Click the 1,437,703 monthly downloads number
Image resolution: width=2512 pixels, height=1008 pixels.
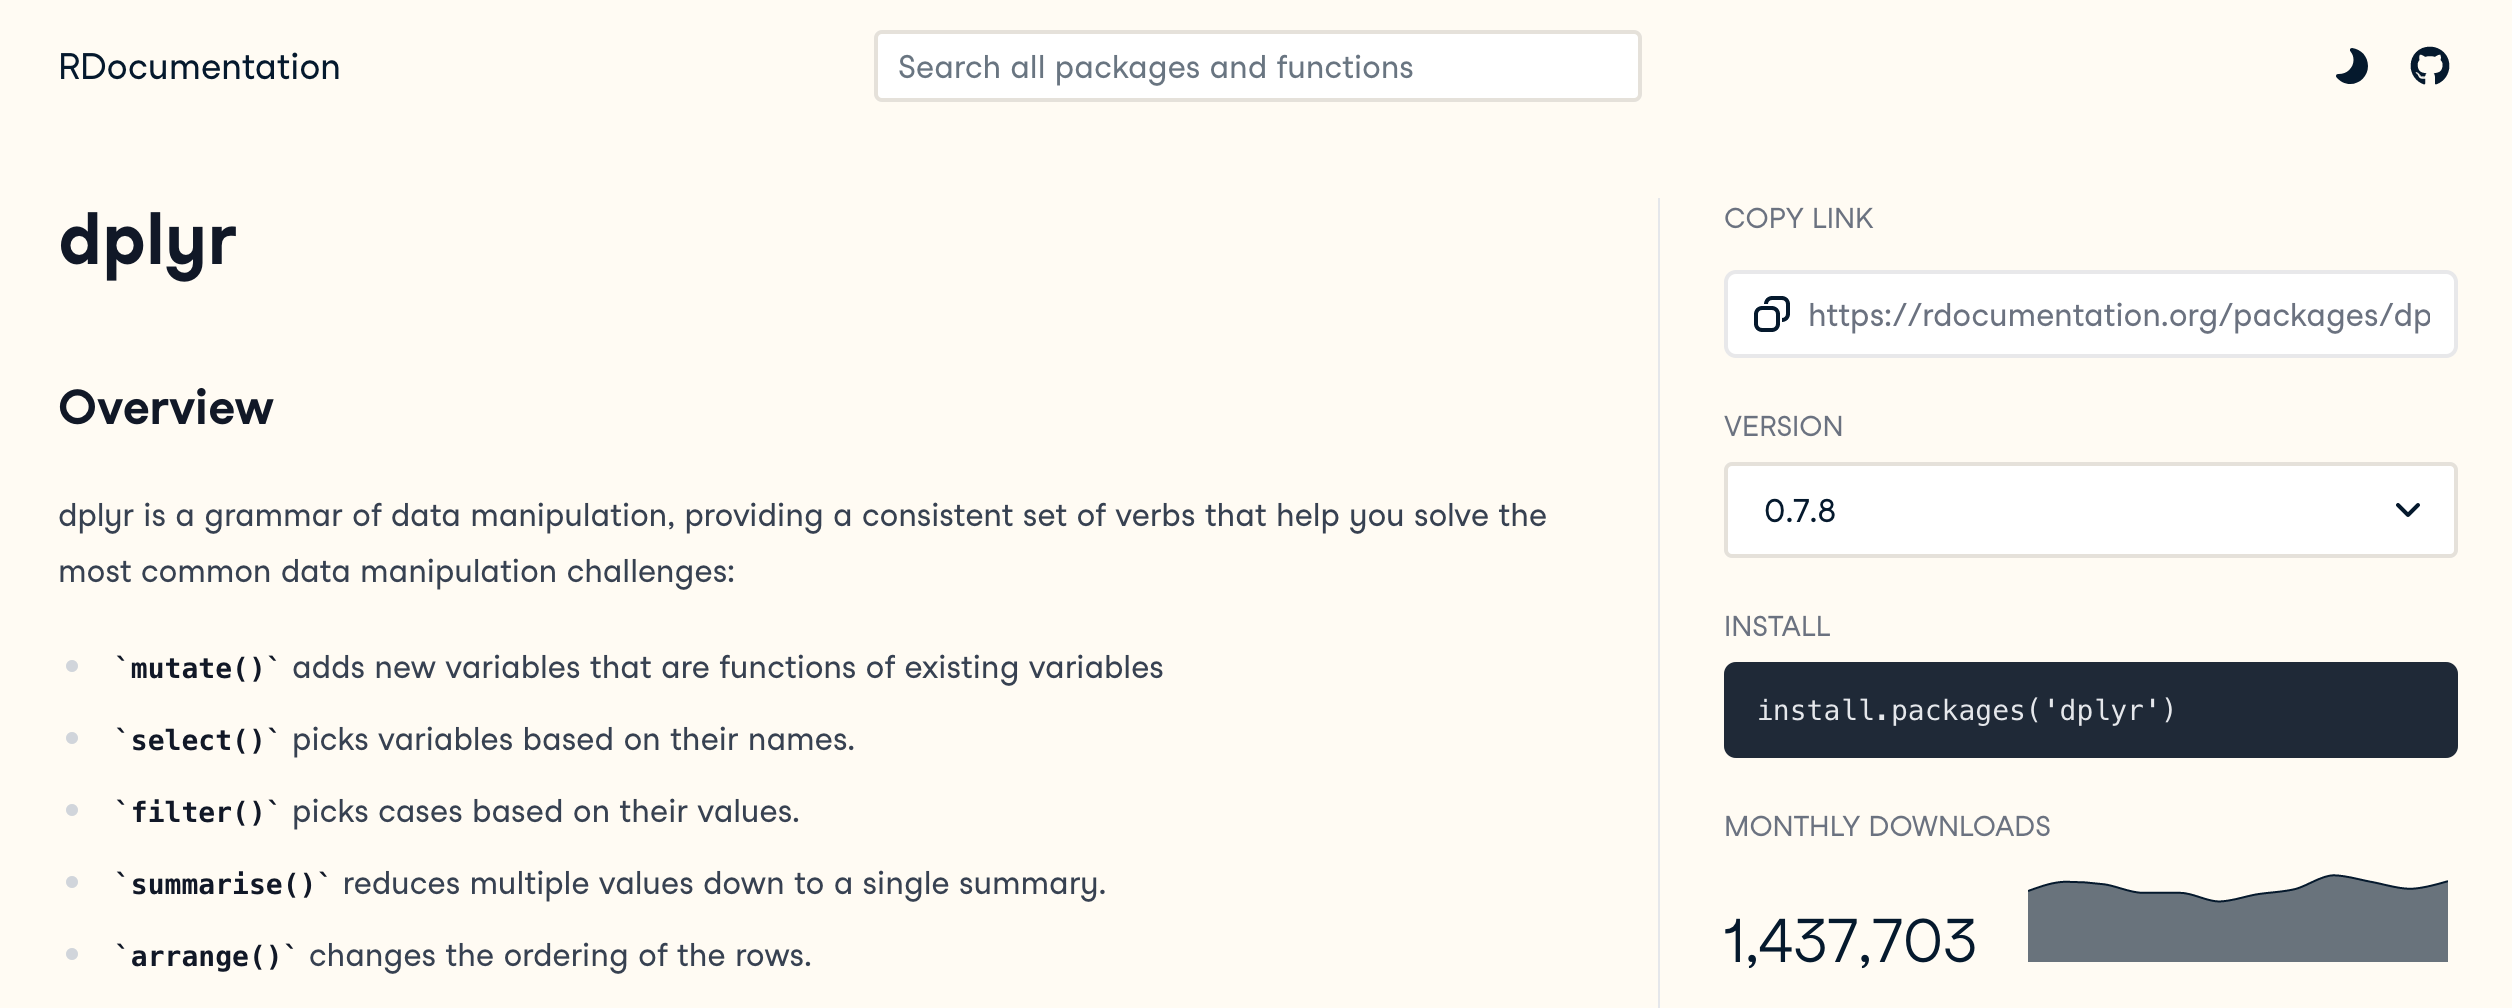click(1849, 942)
